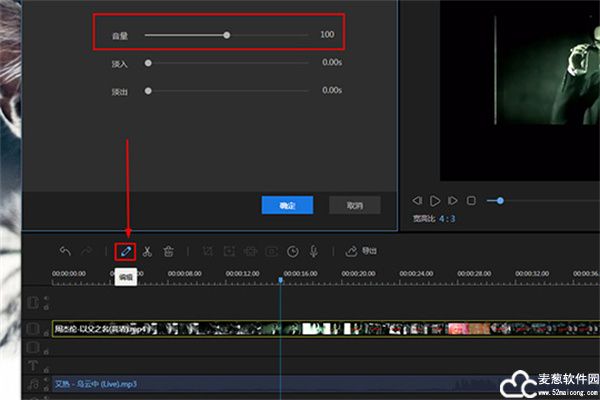Select the scissors Split tool
This screenshot has height=400, width=600.
pos(147,251)
